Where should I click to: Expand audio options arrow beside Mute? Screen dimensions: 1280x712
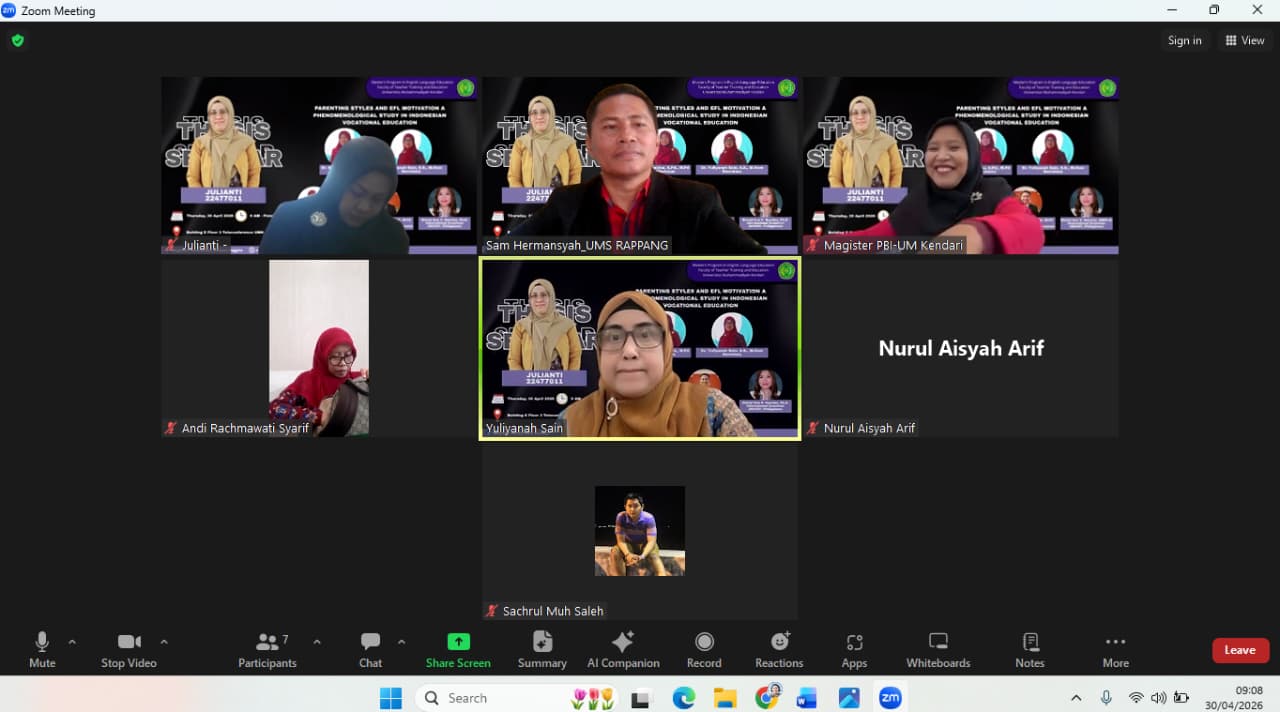pos(72,642)
